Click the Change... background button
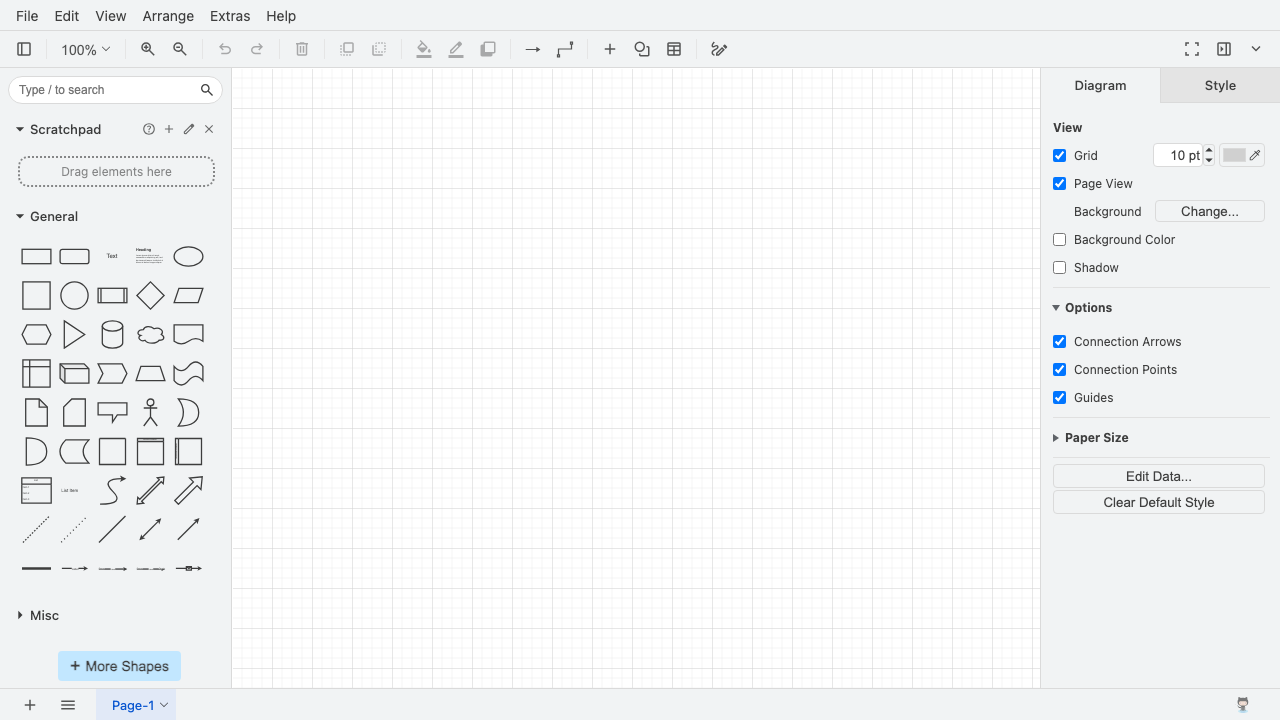 (1210, 211)
